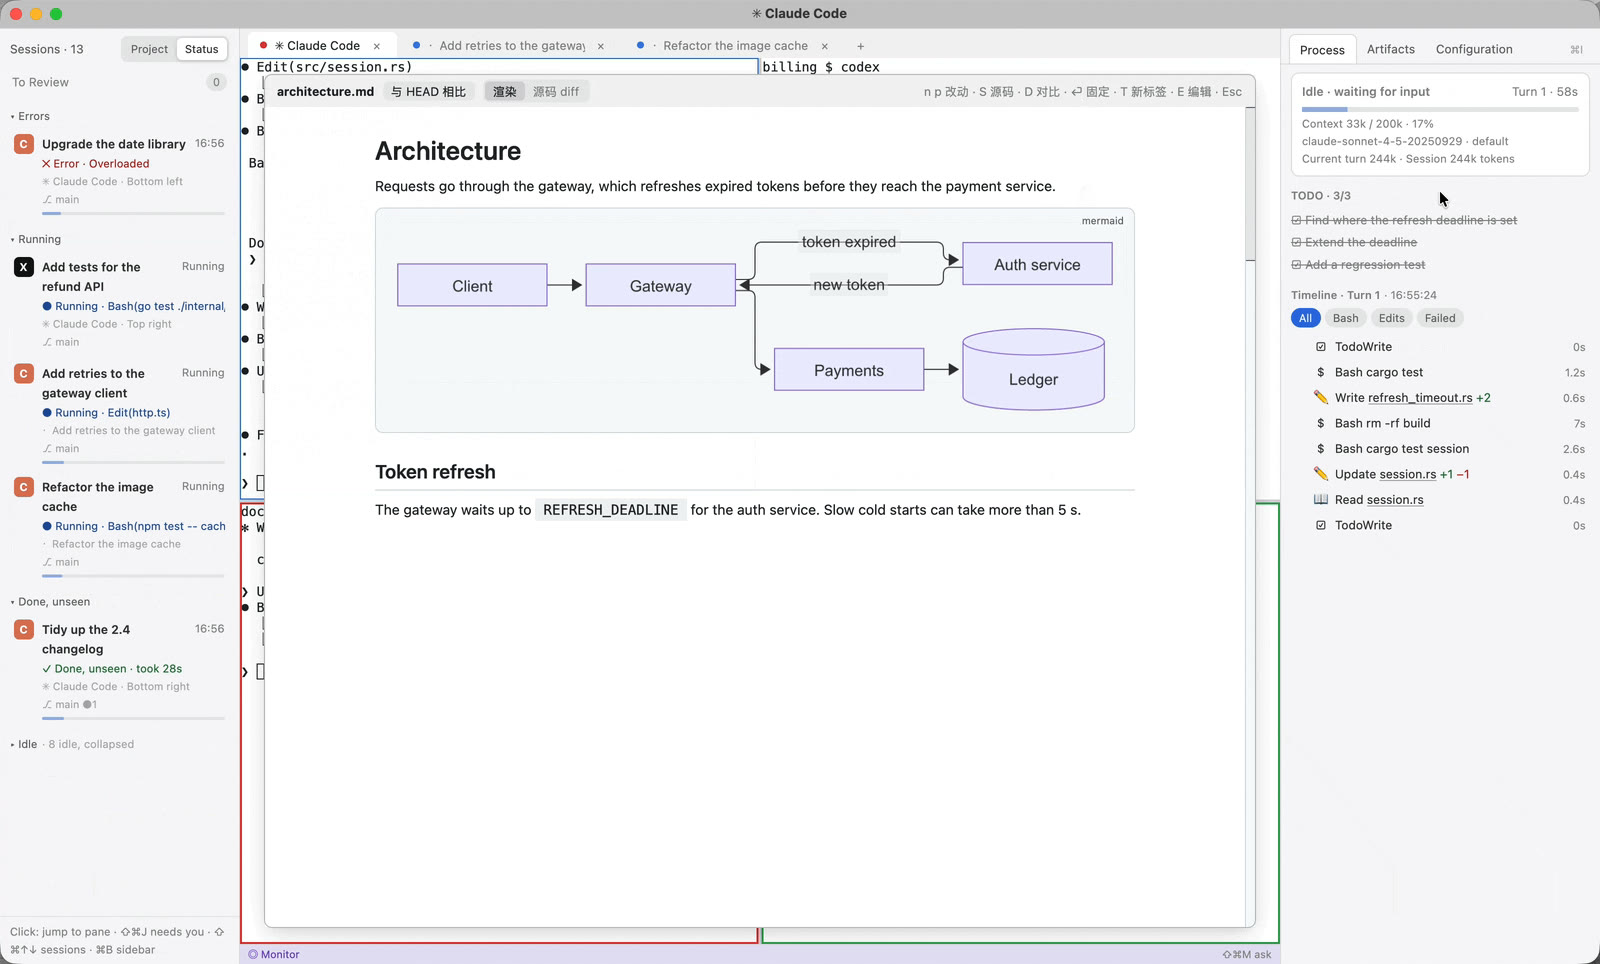Click the pencil icon beside Update session.rs
1600x964 pixels.
[1321, 474]
